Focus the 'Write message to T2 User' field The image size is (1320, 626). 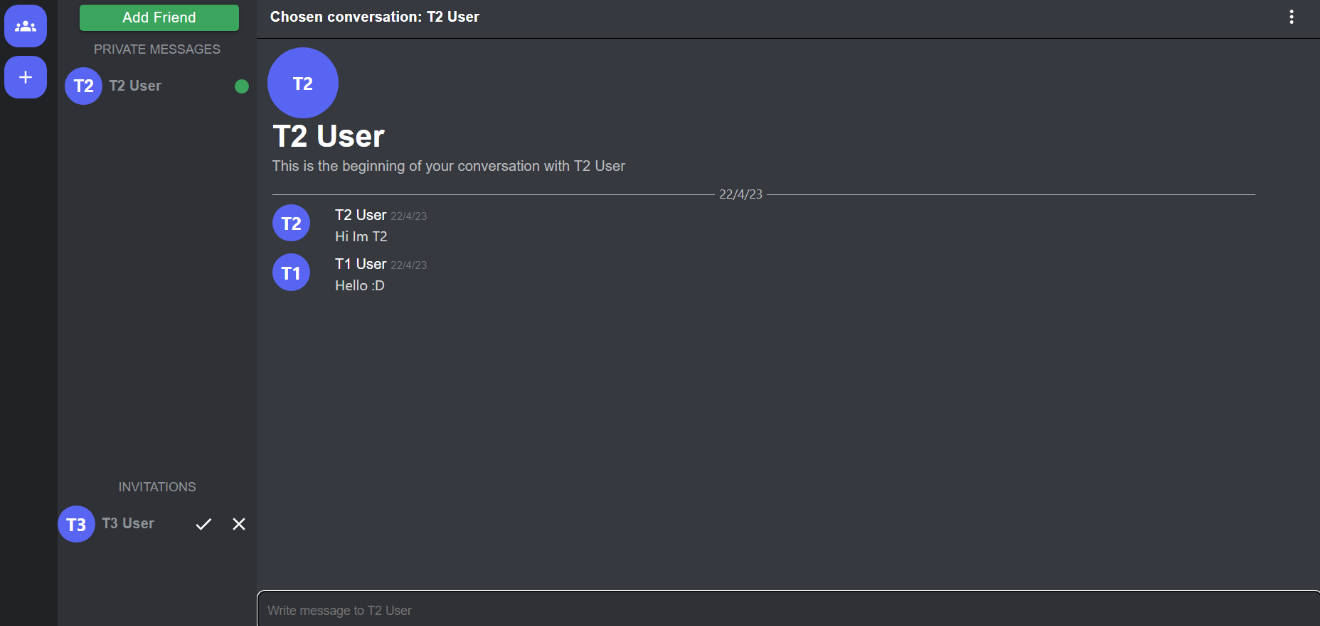coord(788,610)
